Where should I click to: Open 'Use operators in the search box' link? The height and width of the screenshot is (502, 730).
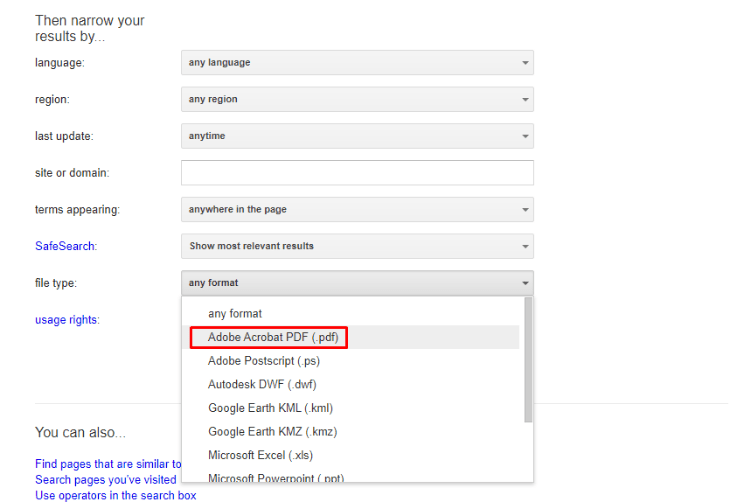[x=115, y=495]
